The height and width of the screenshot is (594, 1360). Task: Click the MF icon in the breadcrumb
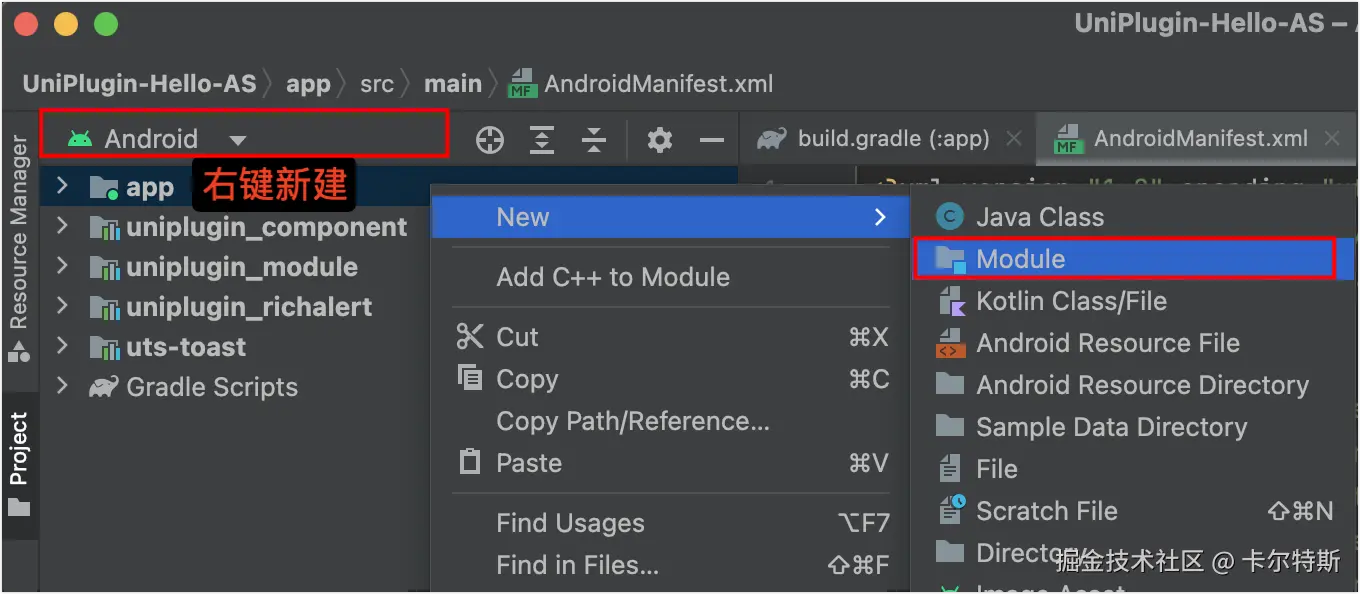[523, 84]
